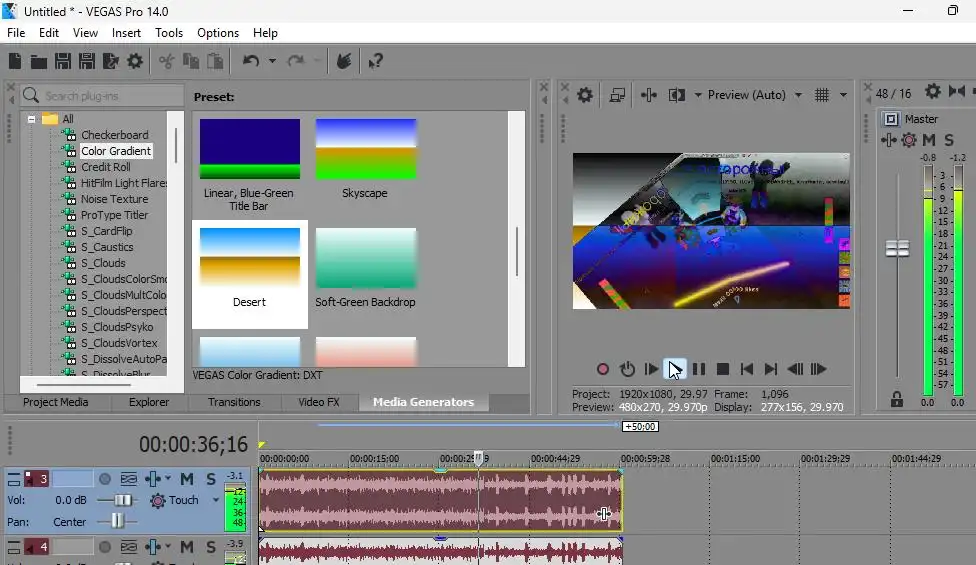Mute audio track 4
Image resolution: width=976 pixels, height=565 pixels.
[187, 547]
